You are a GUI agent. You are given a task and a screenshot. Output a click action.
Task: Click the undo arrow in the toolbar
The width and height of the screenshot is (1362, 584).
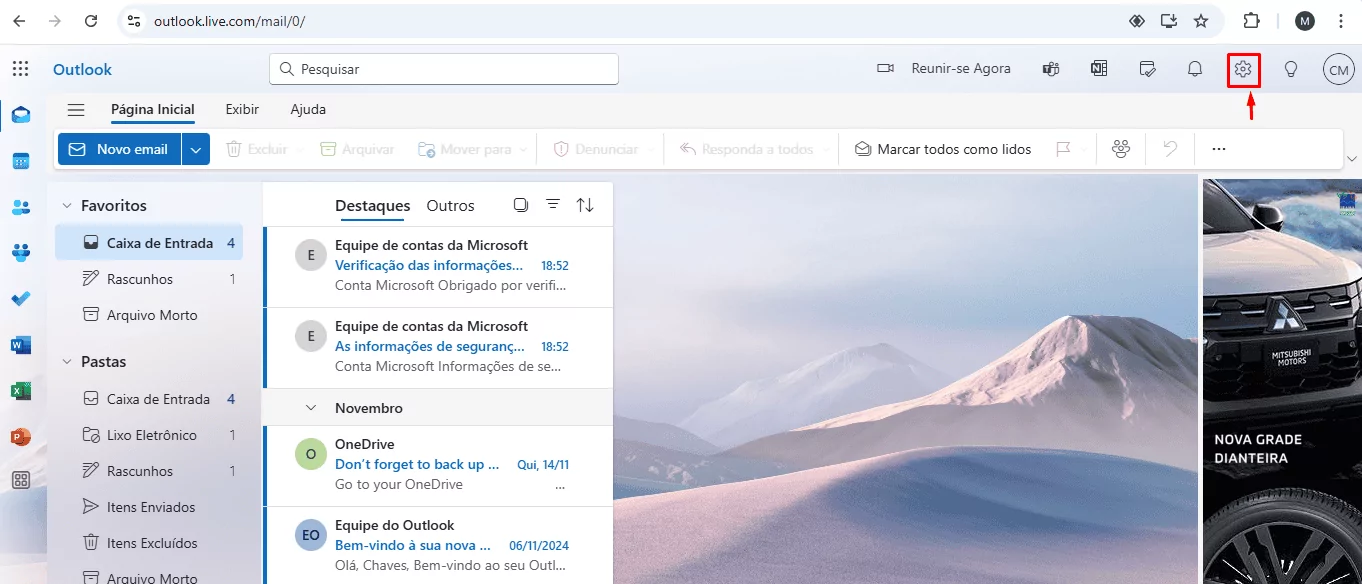click(x=1170, y=149)
